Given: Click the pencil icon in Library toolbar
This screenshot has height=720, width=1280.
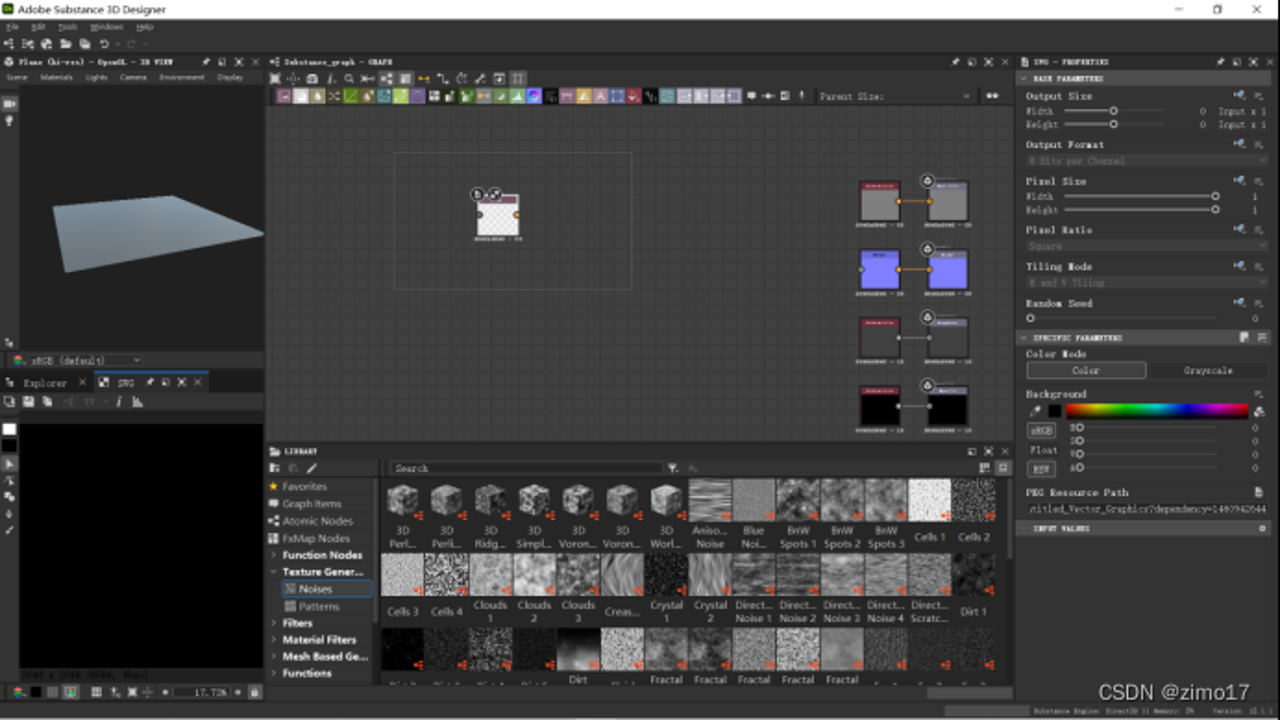Looking at the screenshot, I should pyautogui.click(x=312, y=468).
